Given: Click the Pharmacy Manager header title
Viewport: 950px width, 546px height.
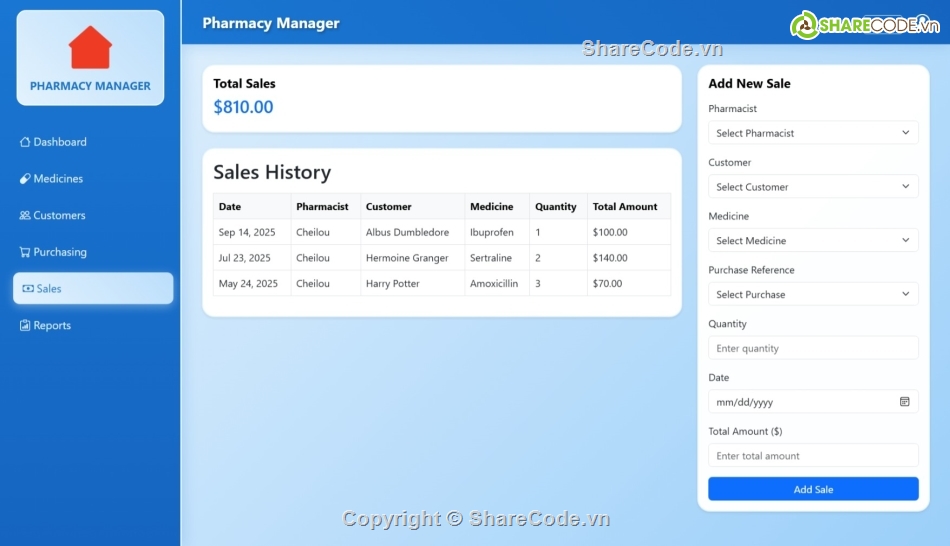Looking at the screenshot, I should (x=270, y=23).
